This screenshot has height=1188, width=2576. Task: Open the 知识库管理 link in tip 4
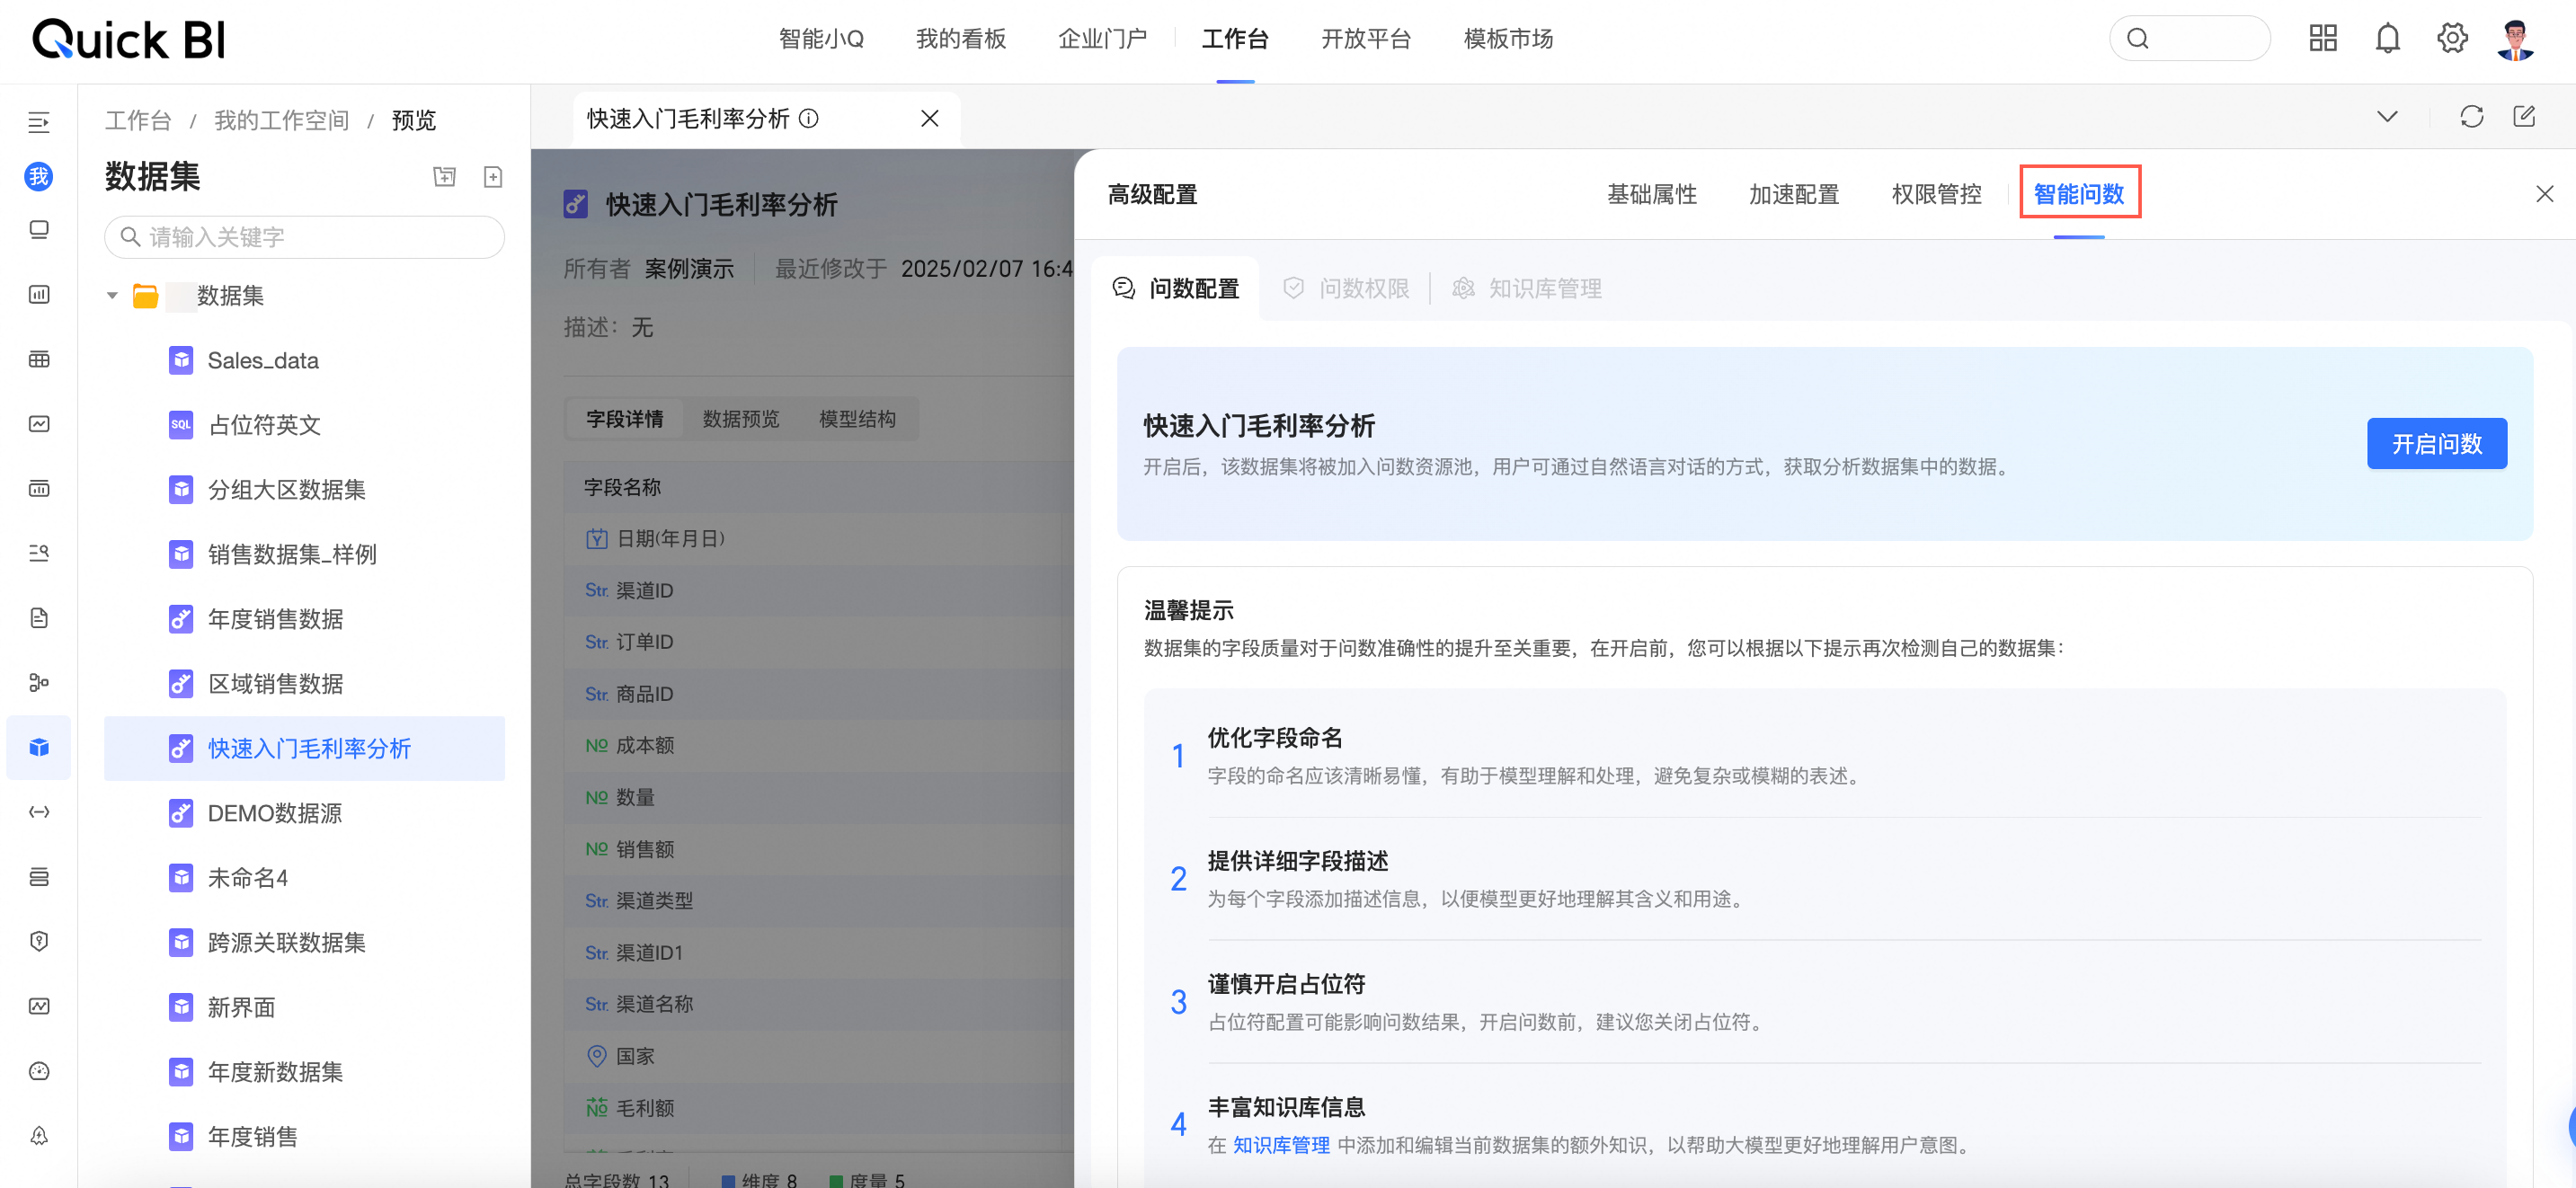click(1281, 1145)
